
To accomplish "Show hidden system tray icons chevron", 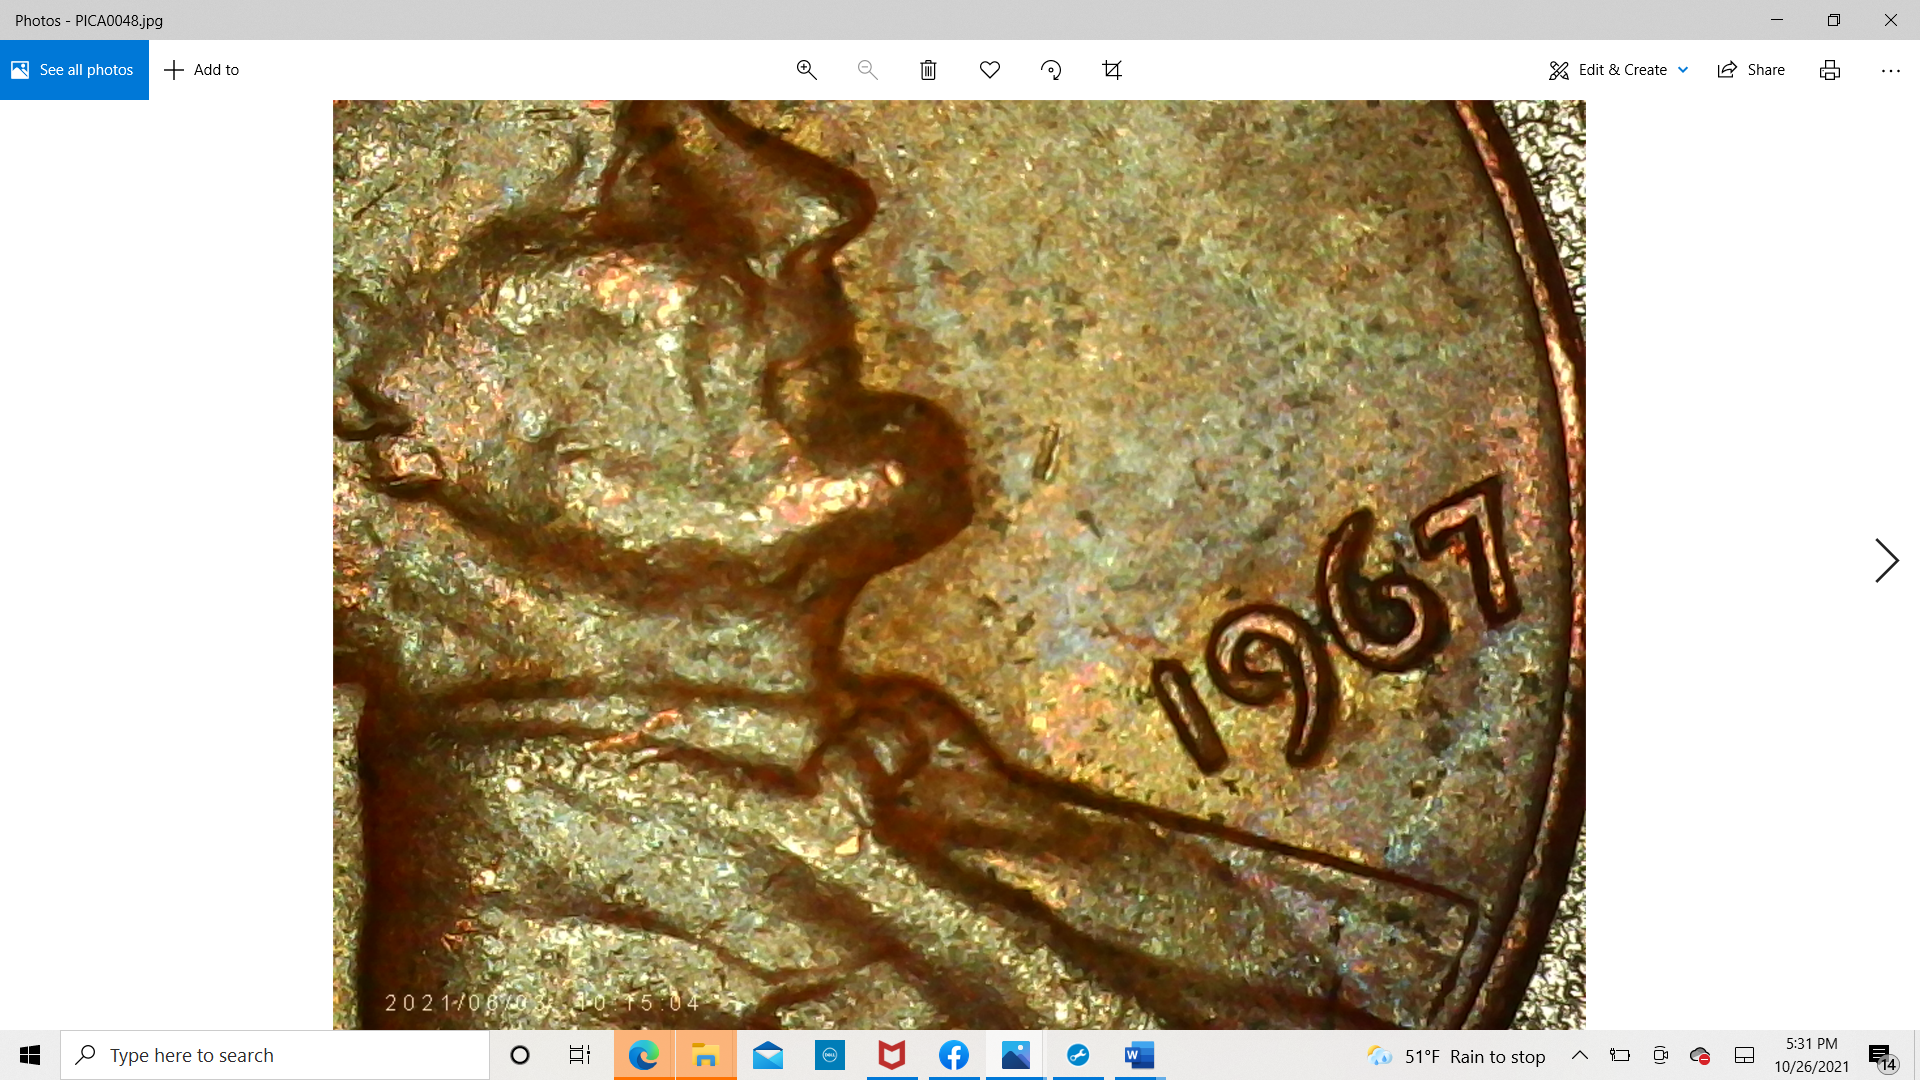I will click(x=1580, y=1055).
